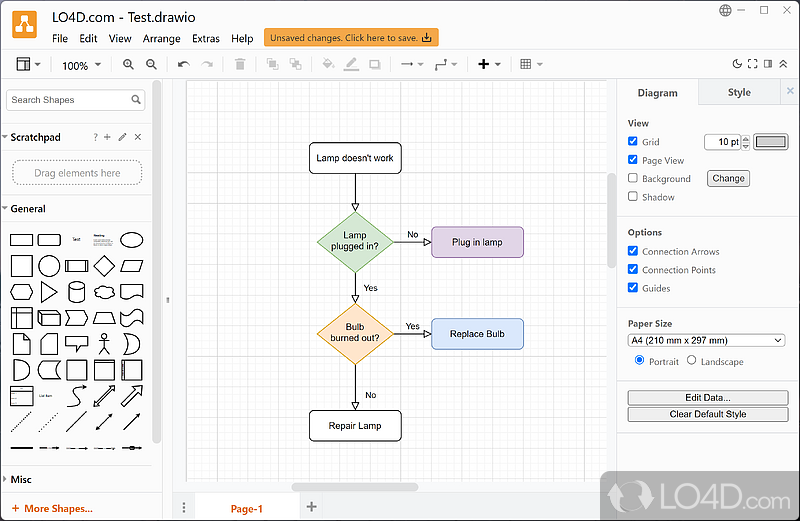Select the actor stick figure shape

(x=104, y=344)
